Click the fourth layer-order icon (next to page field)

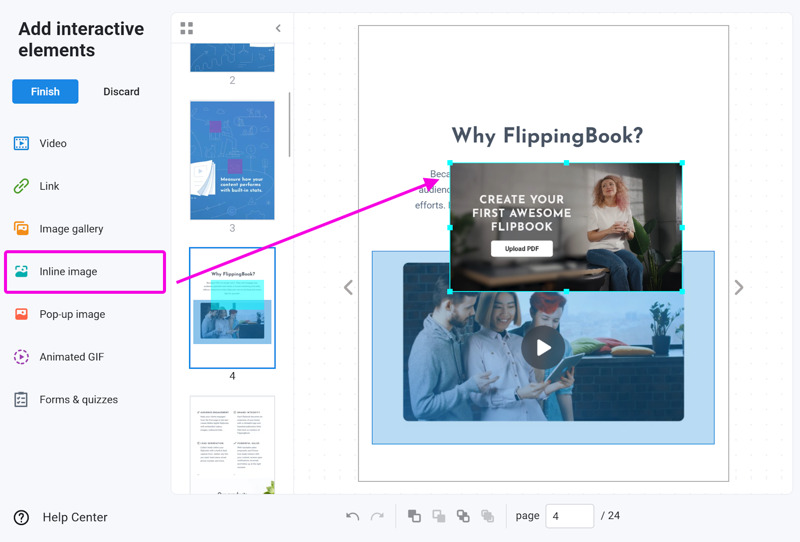[488, 516]
